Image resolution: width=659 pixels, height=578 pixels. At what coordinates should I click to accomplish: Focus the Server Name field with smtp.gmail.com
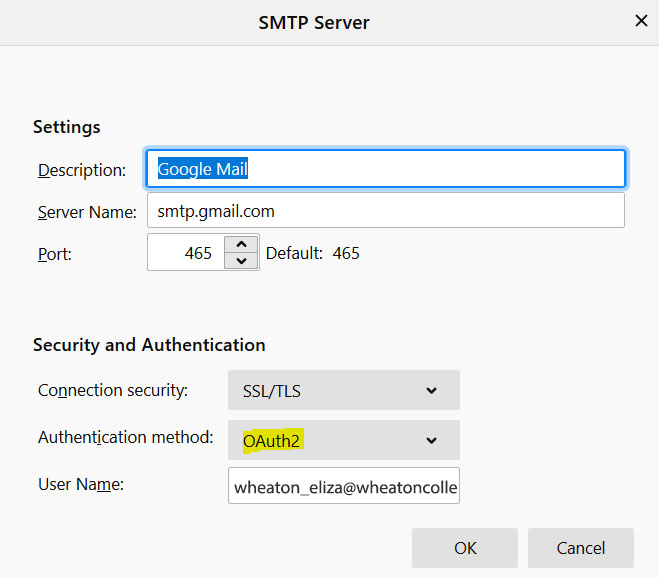tap(385, 211)
